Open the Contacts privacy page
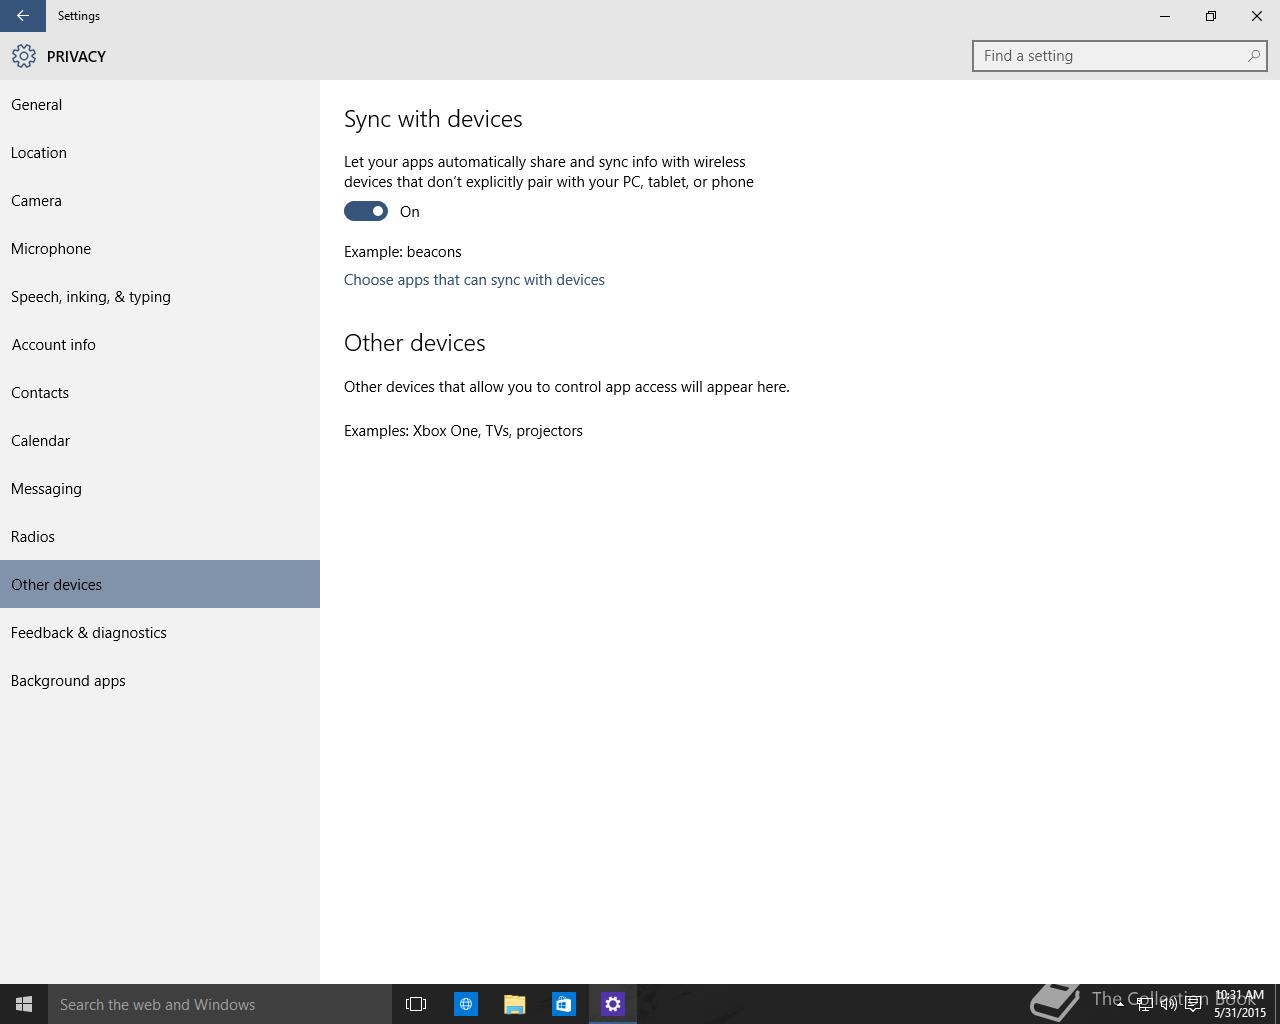This screenshot has height=1024, width=1280. [x=160, y=392]
